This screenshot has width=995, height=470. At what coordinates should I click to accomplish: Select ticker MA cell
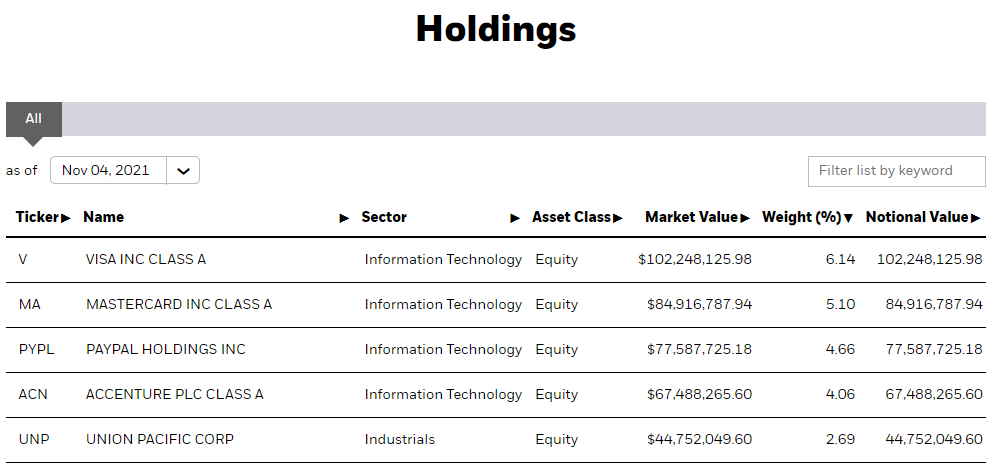[x=29, y=304]
